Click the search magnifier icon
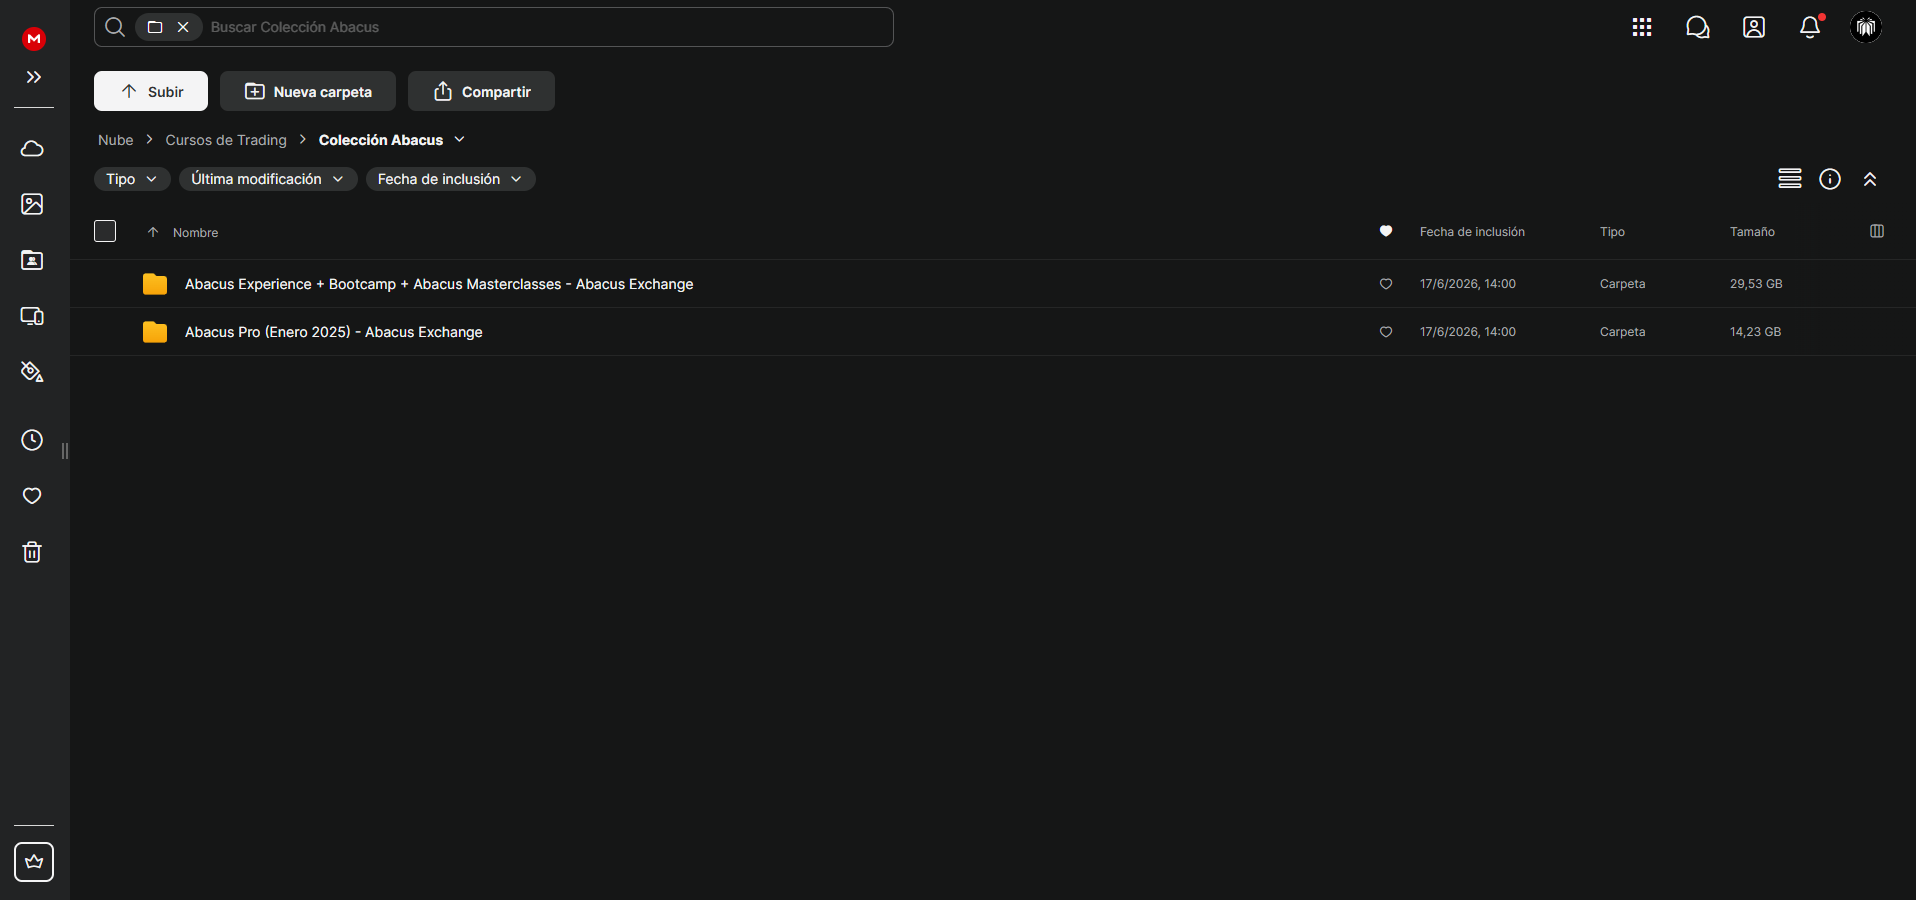Screen dimensions: 1916x900 point(115,27)
